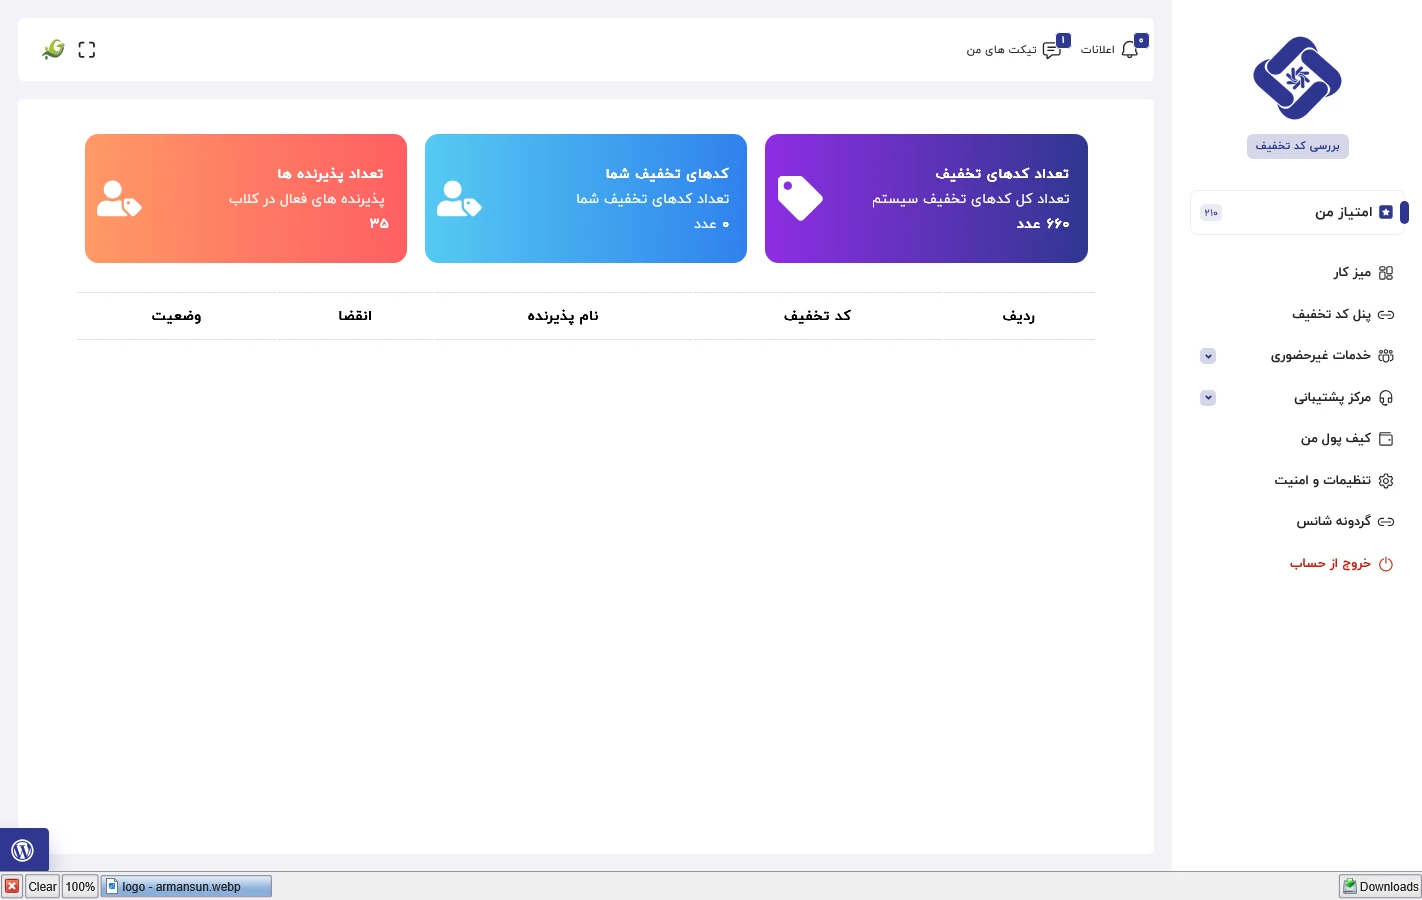
Task: Click the user-tag icon on orange card
Action: pyautogui.click(x=119, y=199)
